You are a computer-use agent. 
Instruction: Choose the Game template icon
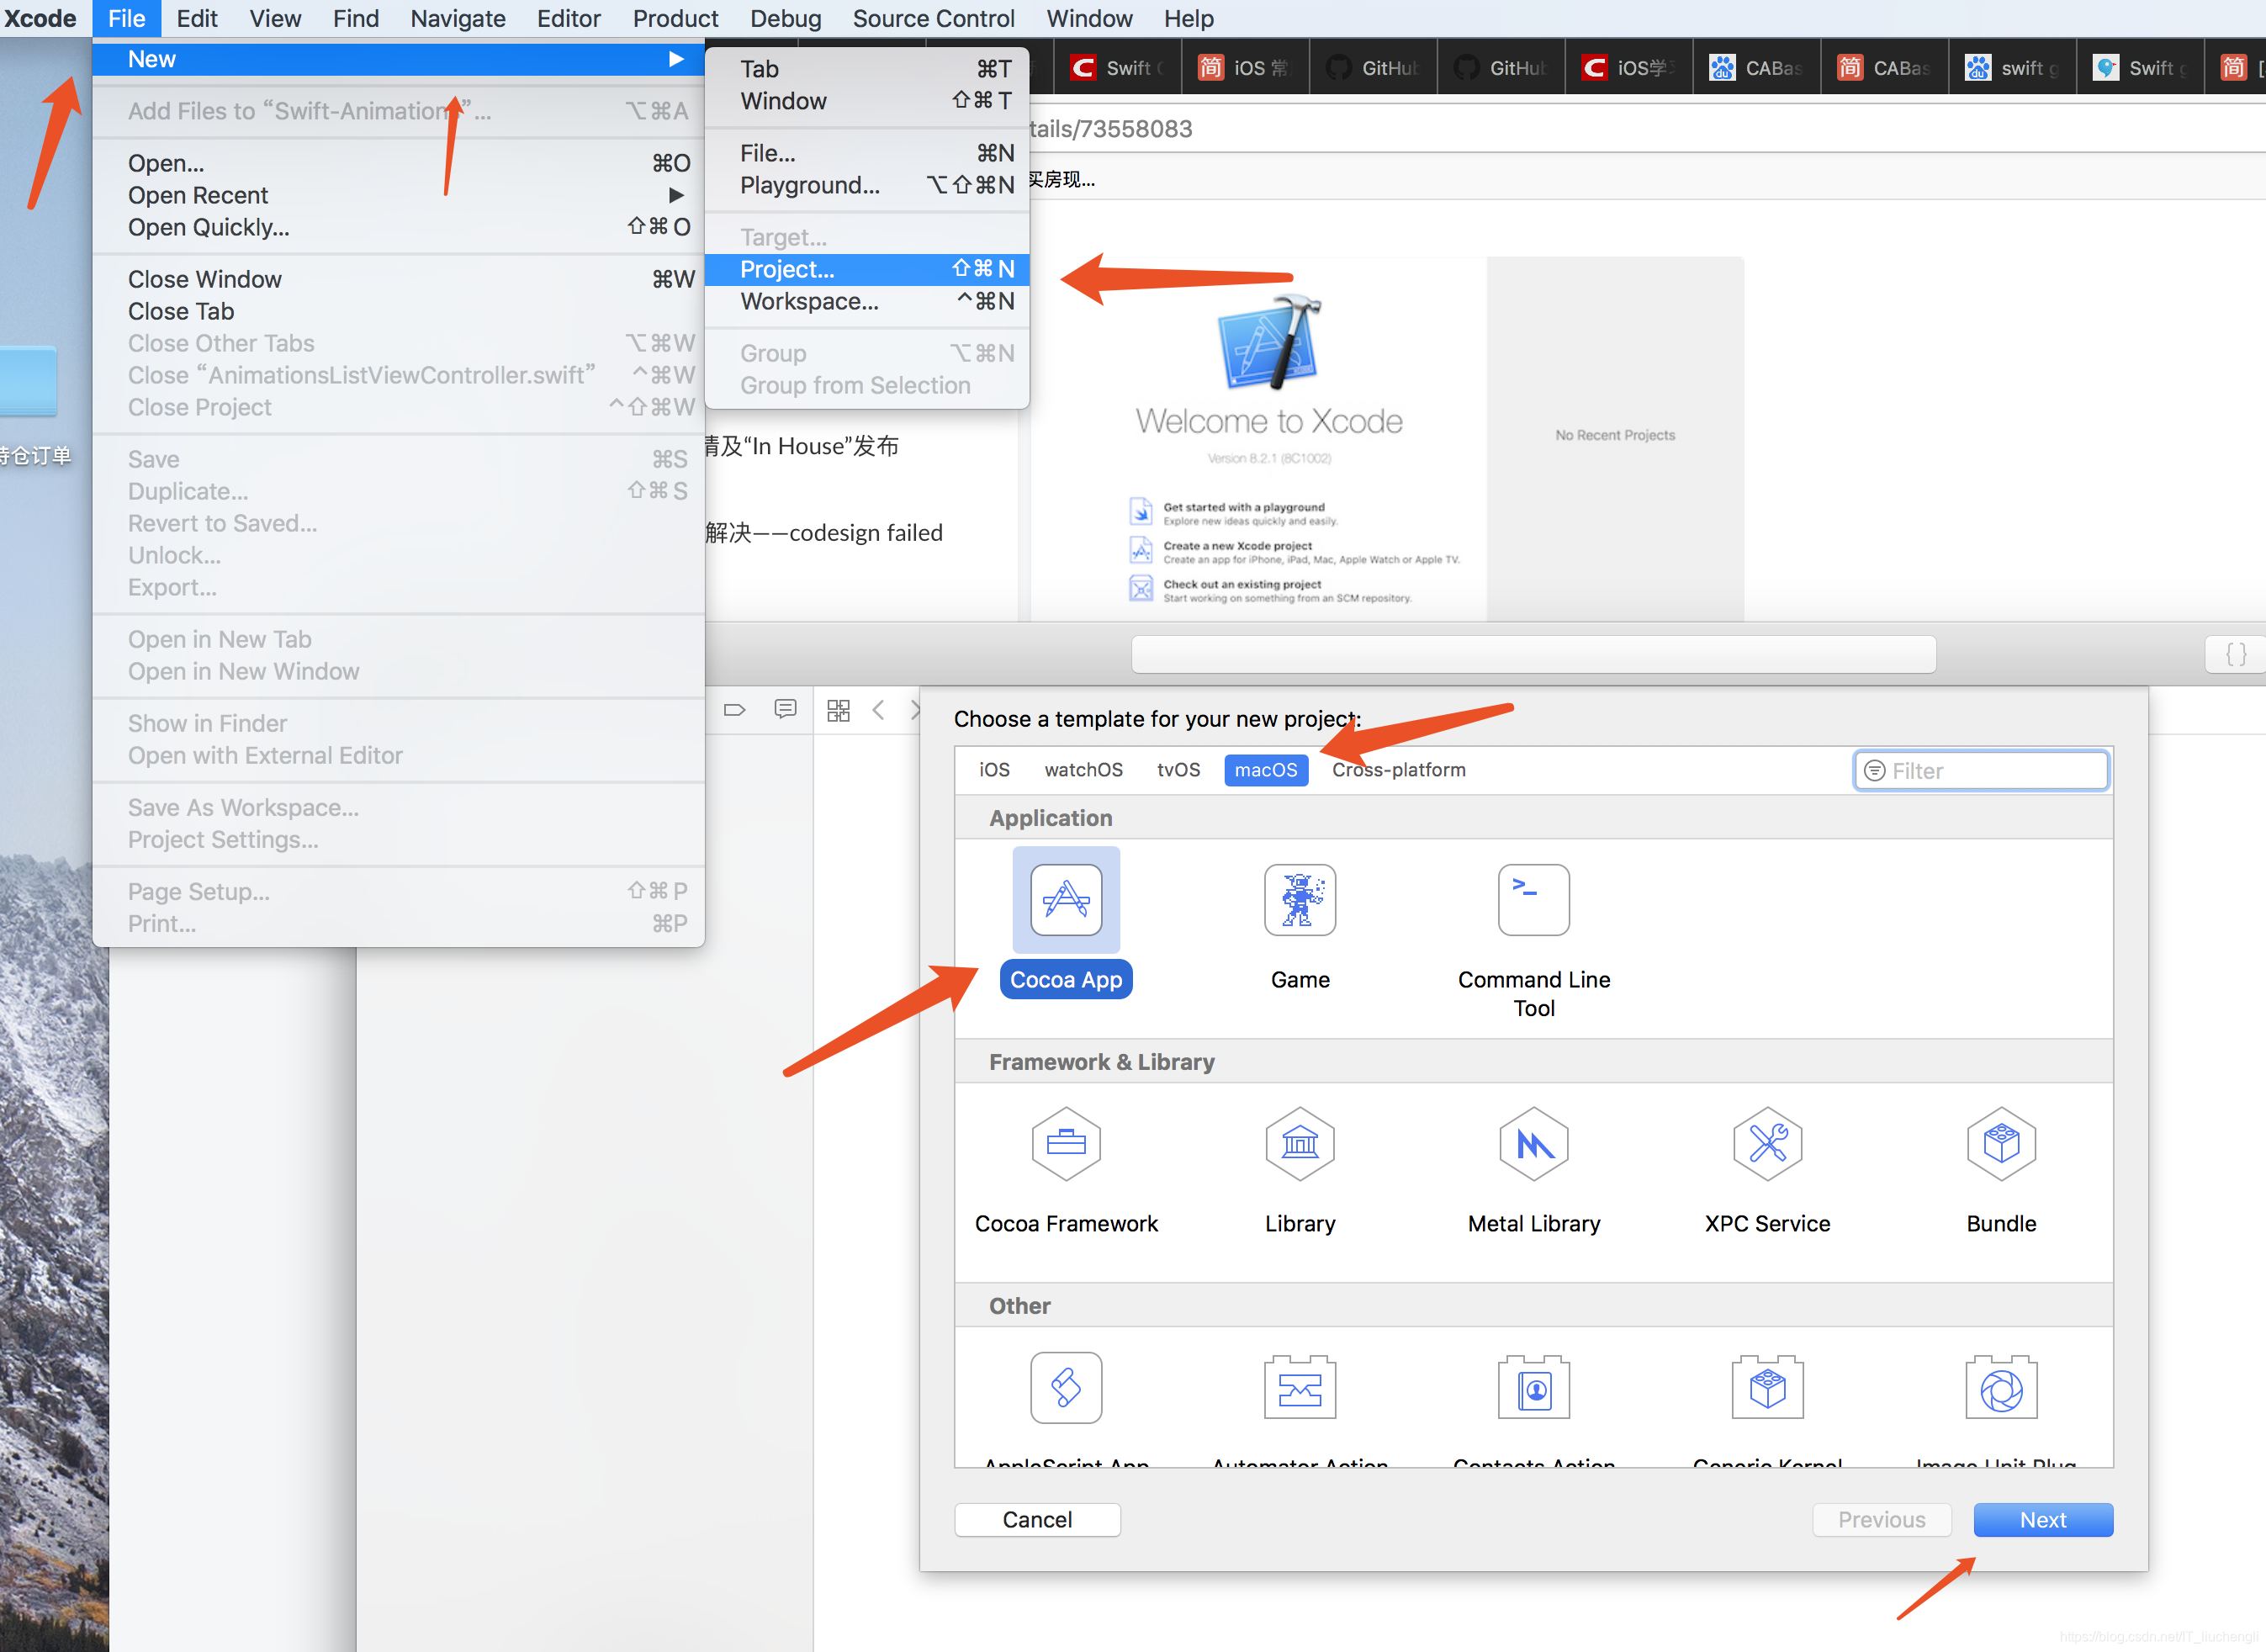tap(1299, 900)
